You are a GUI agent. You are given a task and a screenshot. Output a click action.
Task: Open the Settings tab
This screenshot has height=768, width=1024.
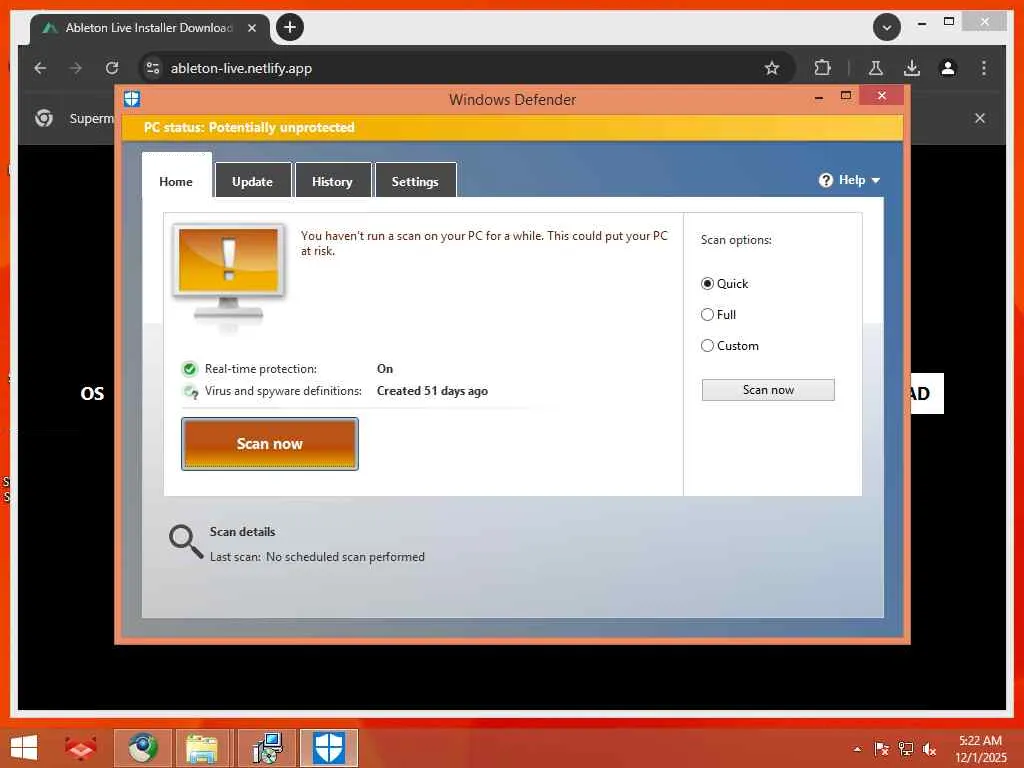(415, 182)
